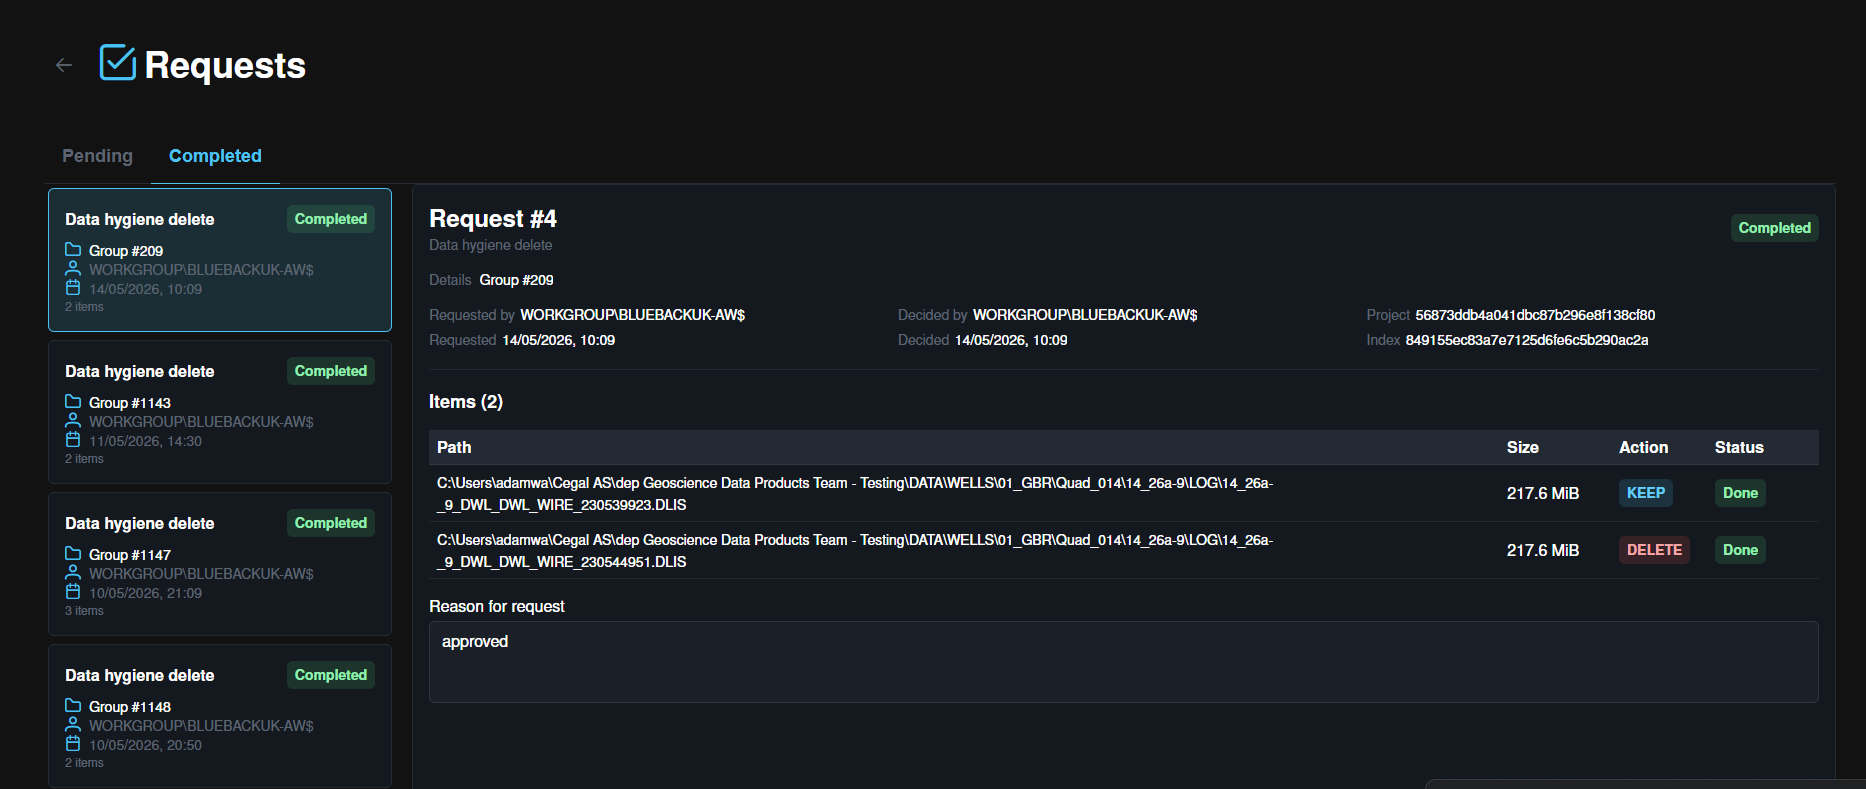Click the Items (2) heading

pyautogui.click(x=466, y=402)
